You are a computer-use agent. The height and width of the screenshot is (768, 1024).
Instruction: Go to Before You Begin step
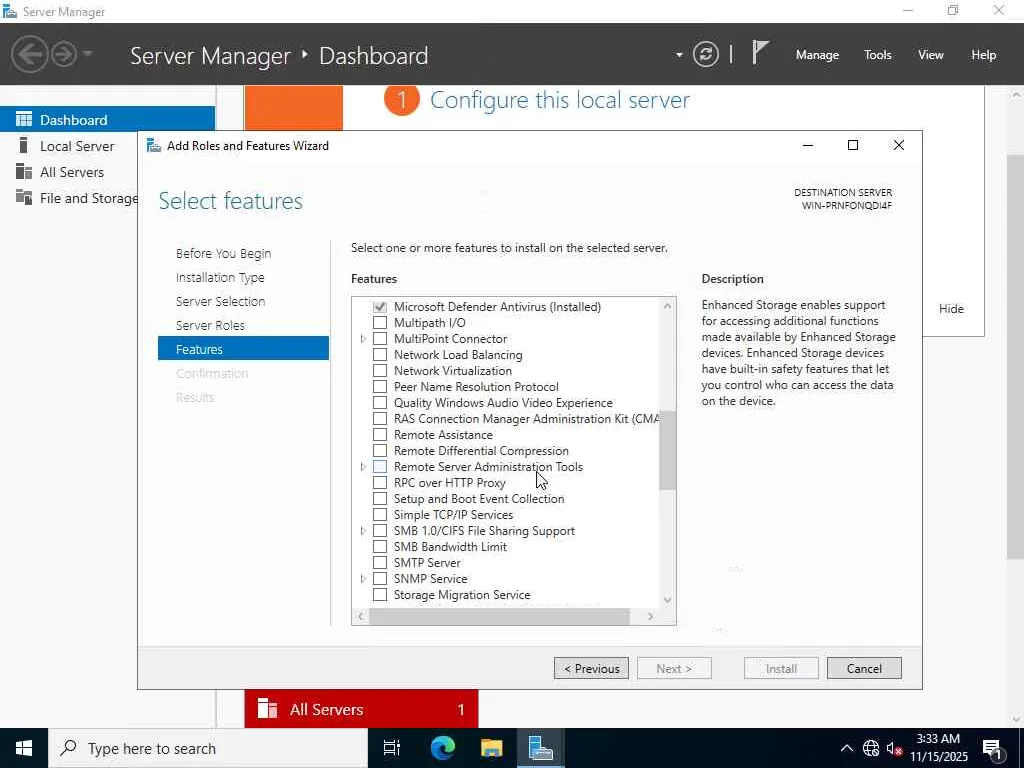click(x=223, y=253)
